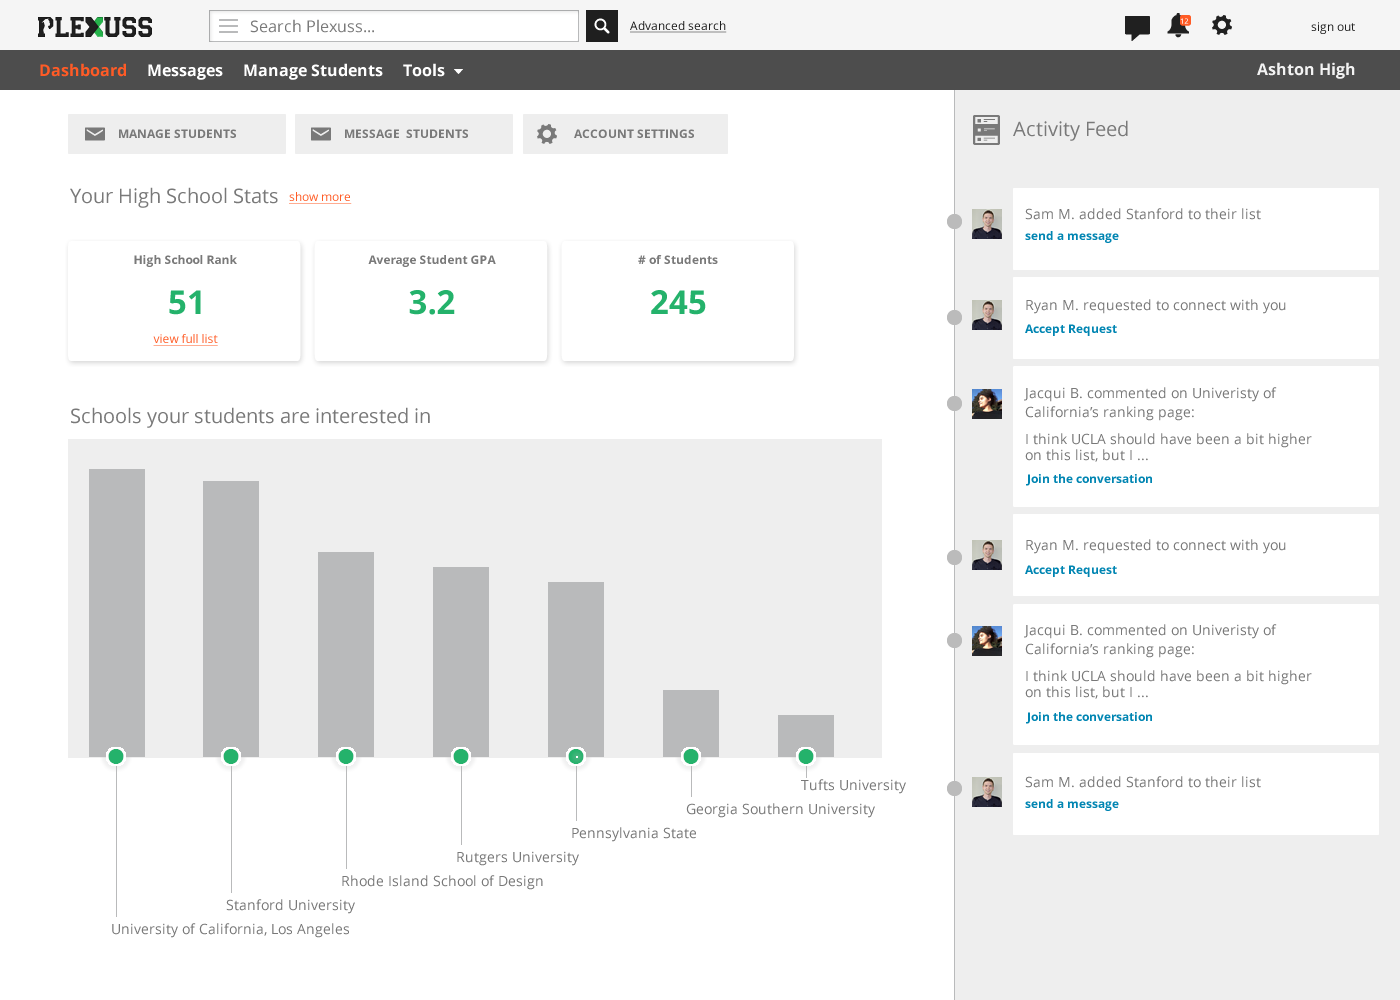
Task: Expand the Tools dropdown menu
Action: tap(433, 70)
